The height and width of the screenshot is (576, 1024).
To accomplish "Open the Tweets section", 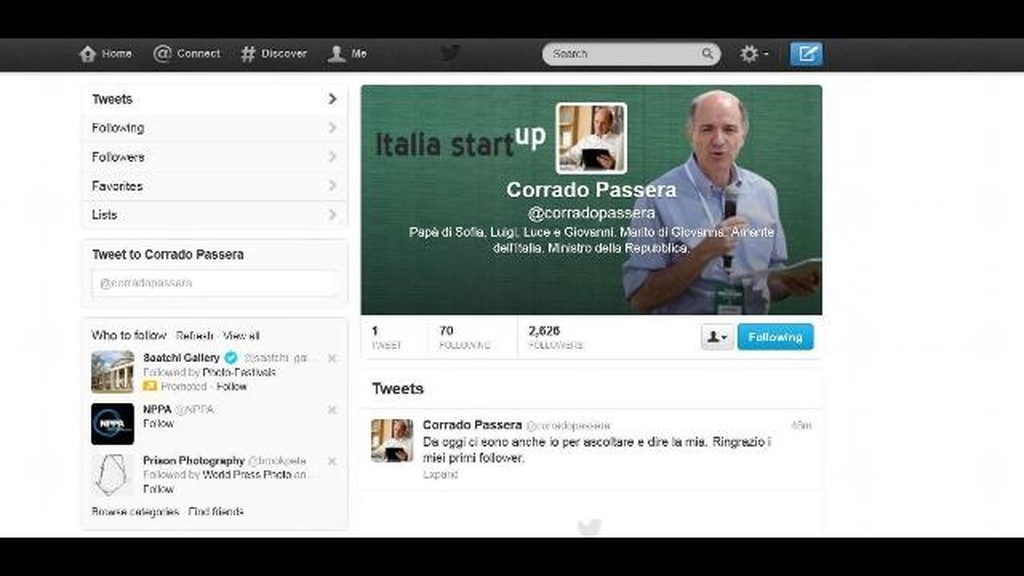I will [214, 99].
